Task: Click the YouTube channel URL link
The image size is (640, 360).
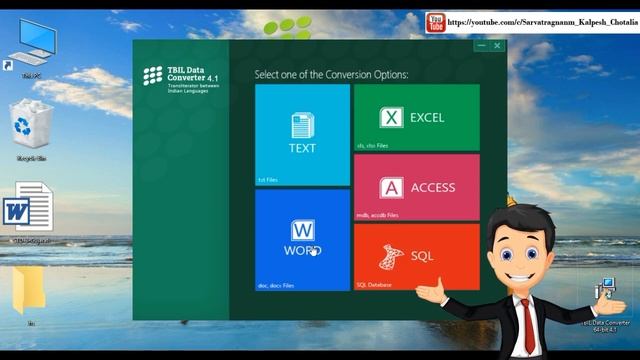Action: pos(542,22)
